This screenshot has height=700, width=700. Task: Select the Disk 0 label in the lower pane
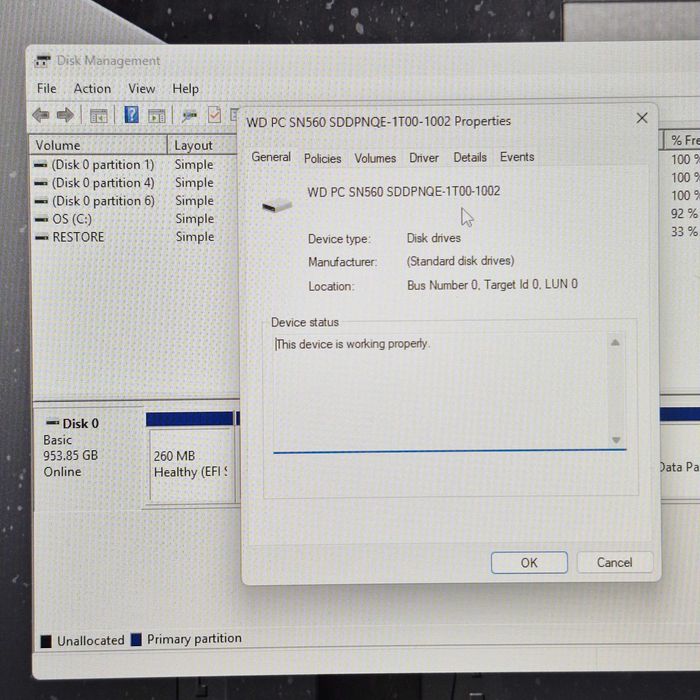[80, 423]
